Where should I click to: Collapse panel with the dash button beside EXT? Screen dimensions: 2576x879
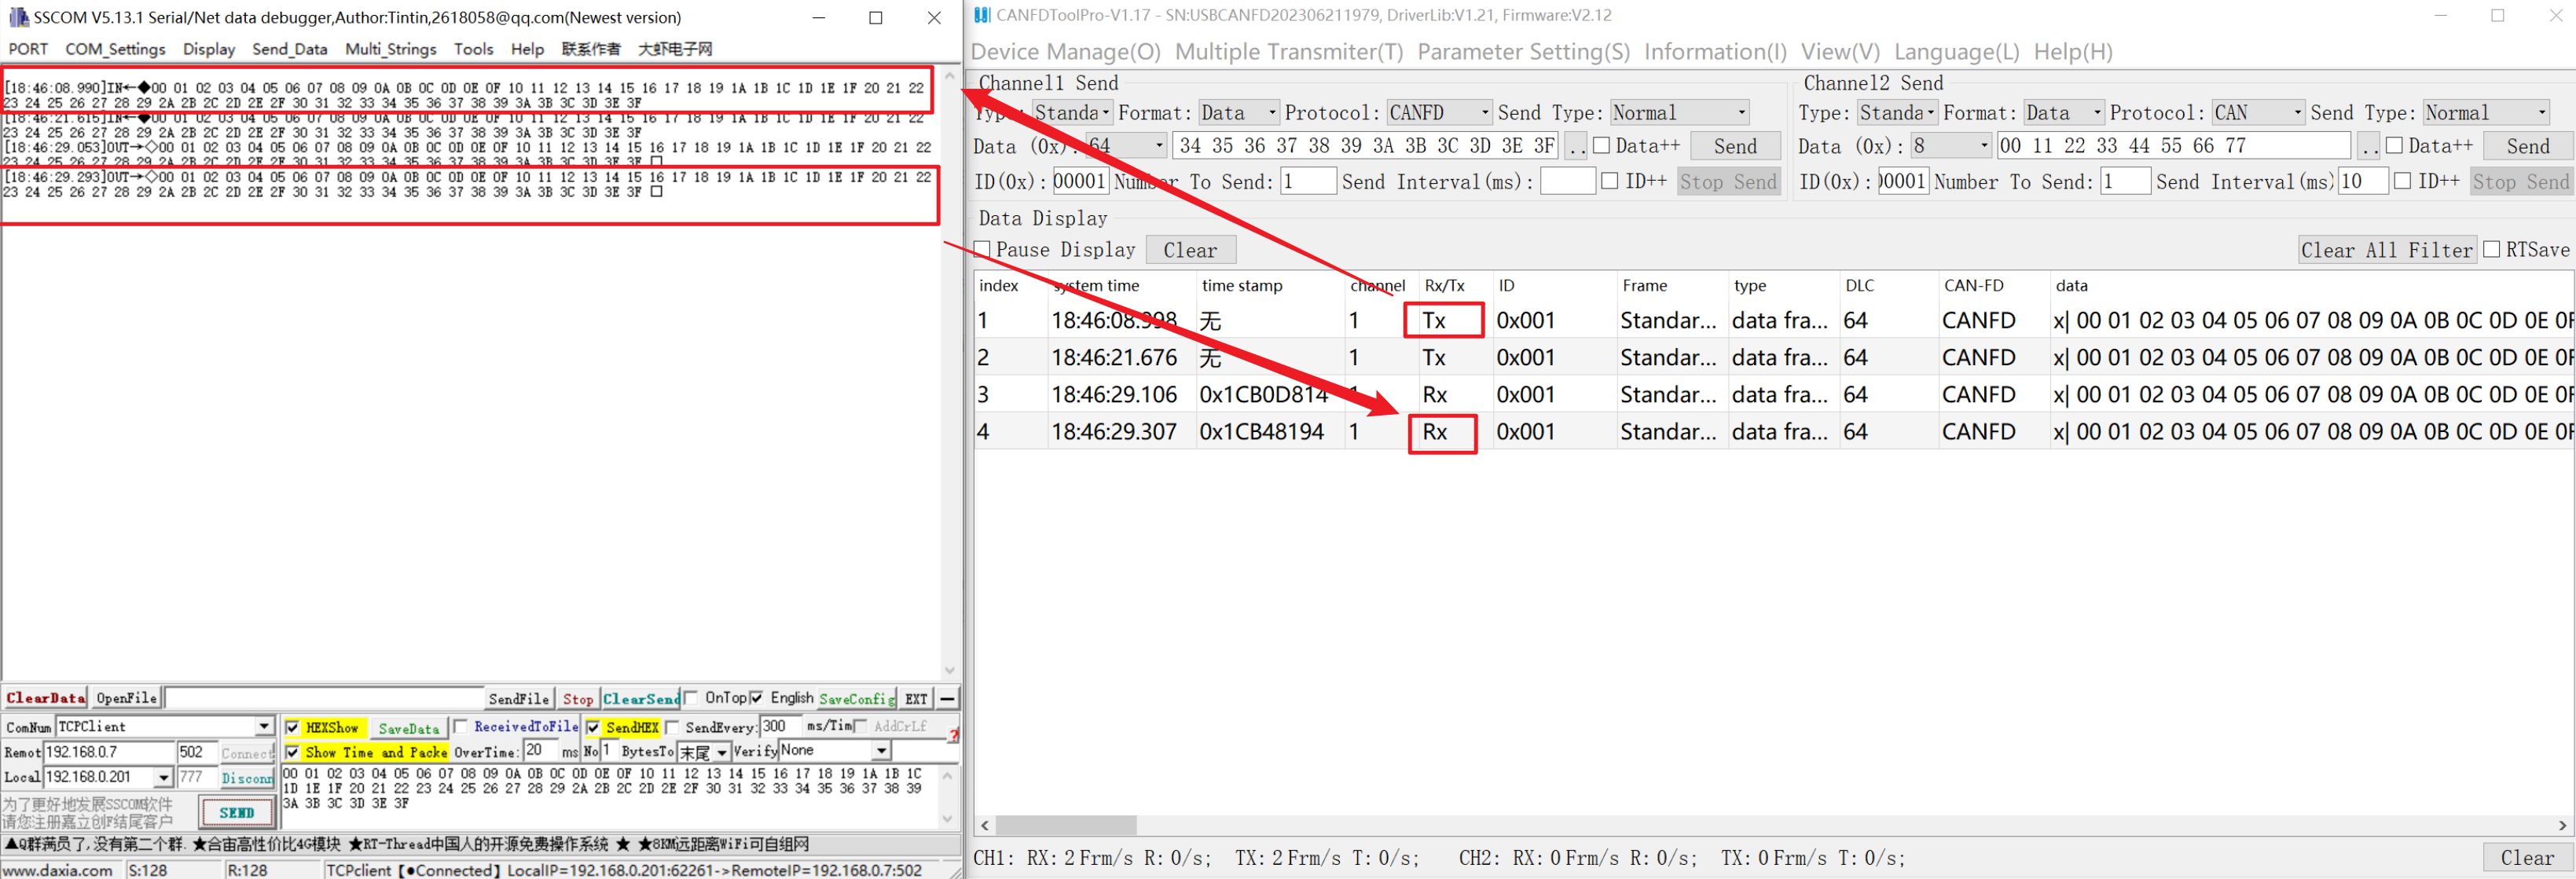pyautogui.click(x=947, y=698)
